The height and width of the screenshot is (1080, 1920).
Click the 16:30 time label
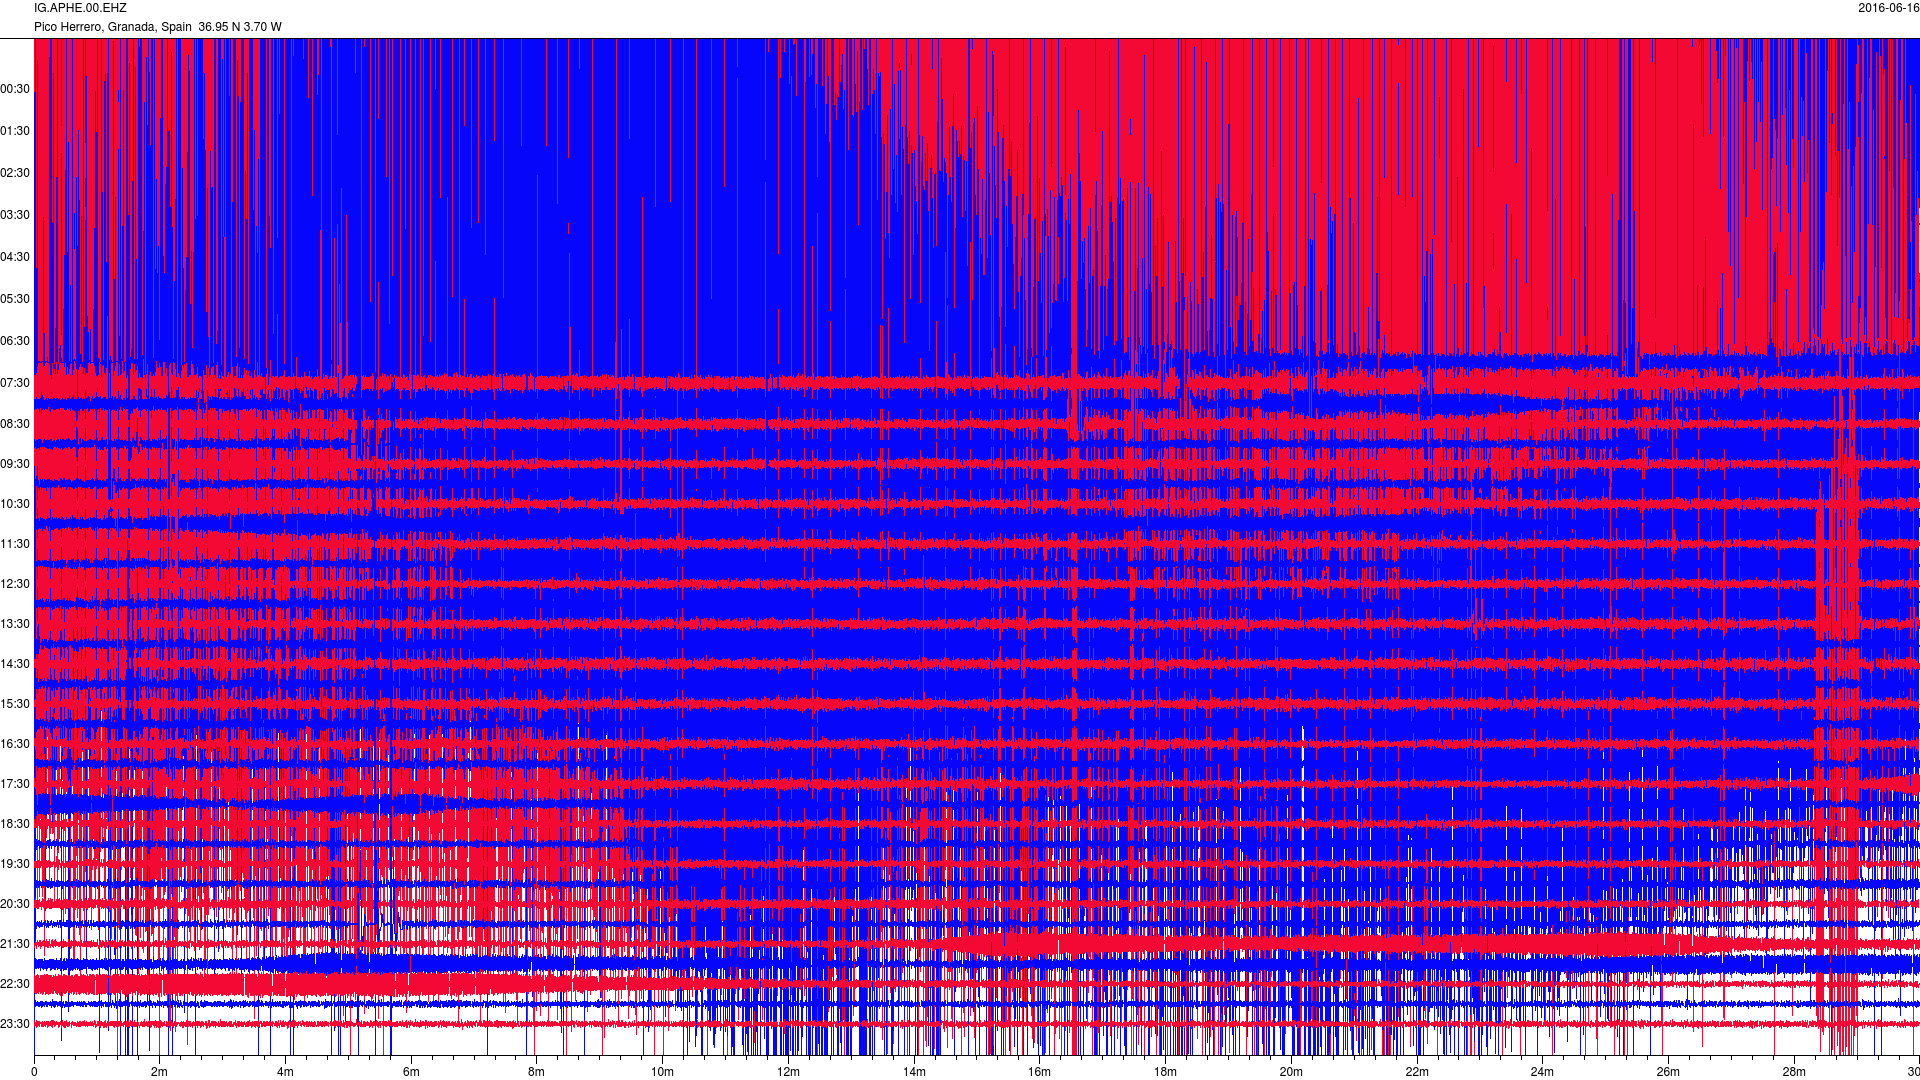pyautogui.click(x=15, y=744)
